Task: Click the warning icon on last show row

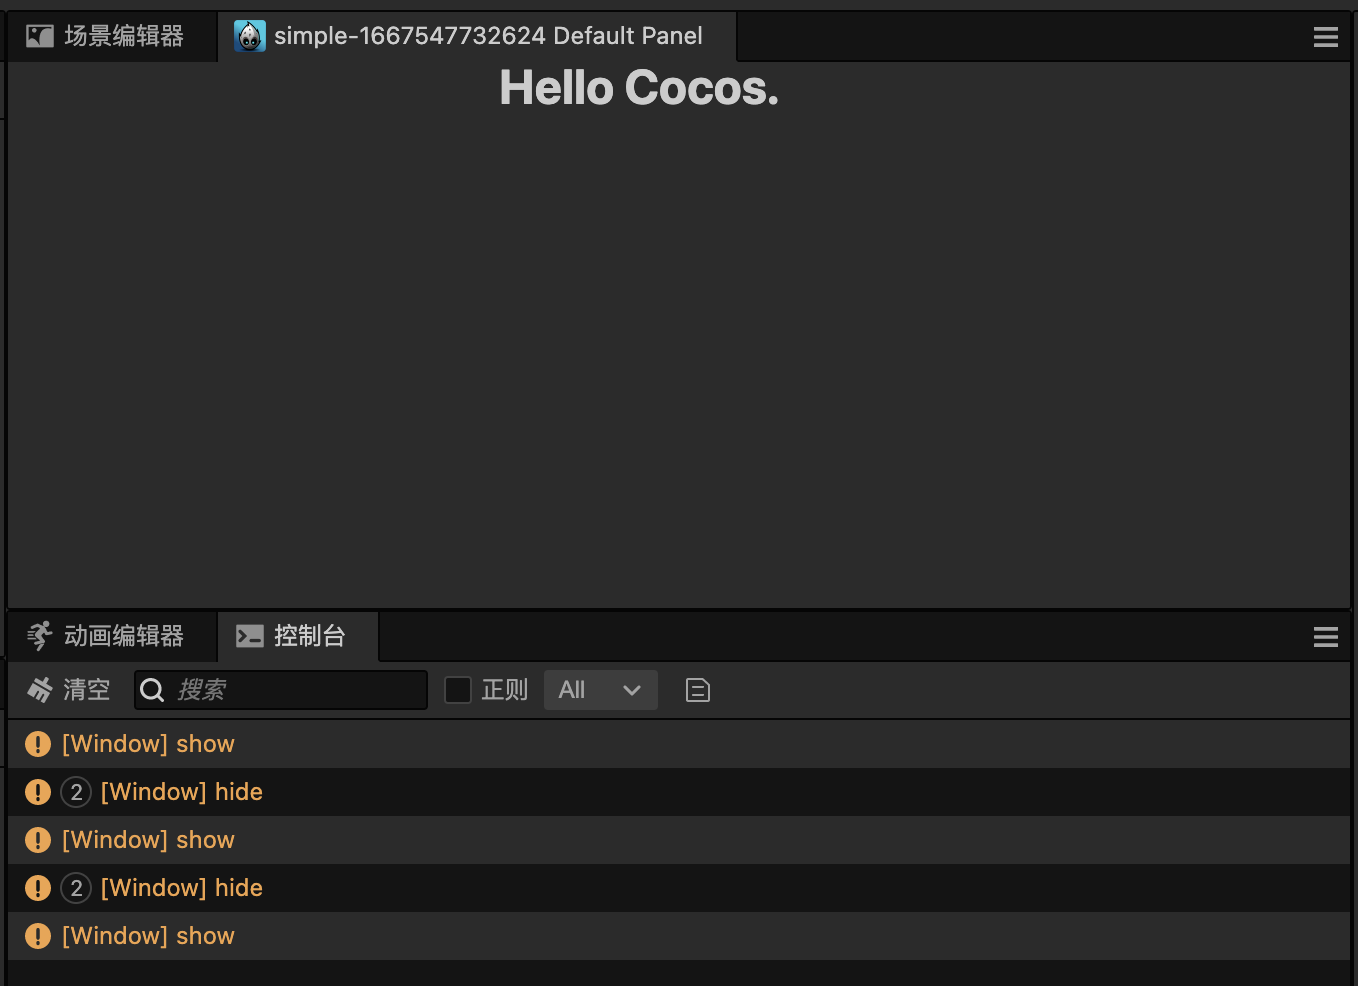Action: tap(38, 936)
